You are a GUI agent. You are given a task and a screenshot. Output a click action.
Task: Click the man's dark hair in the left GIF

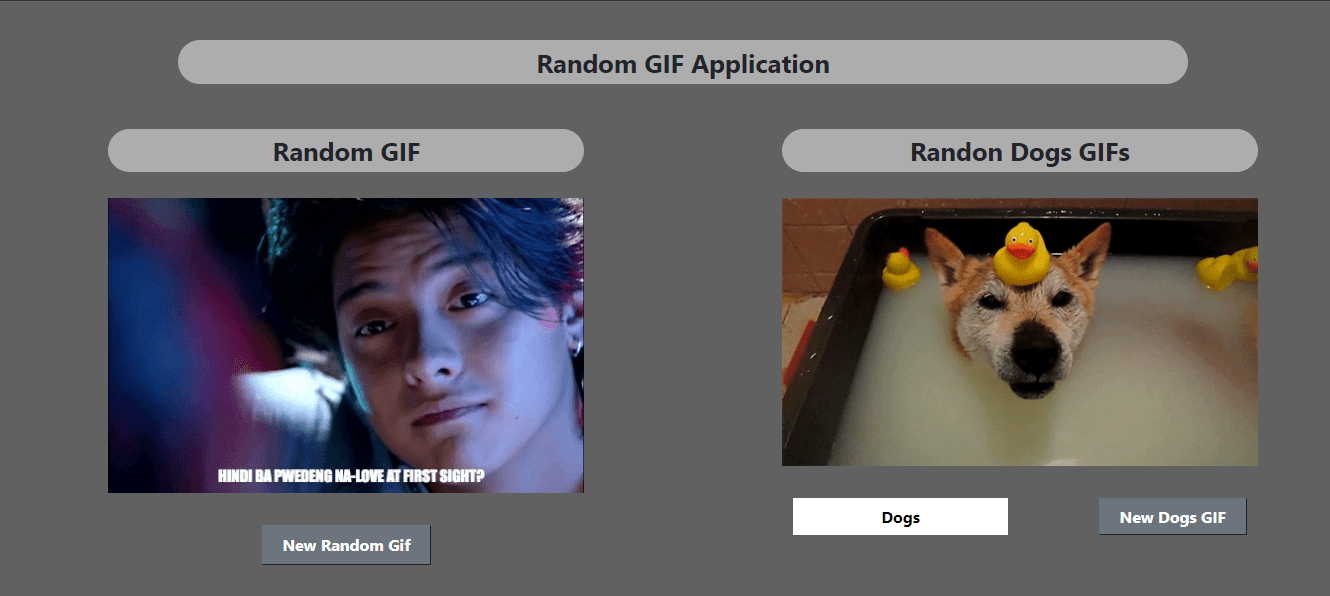400,230
